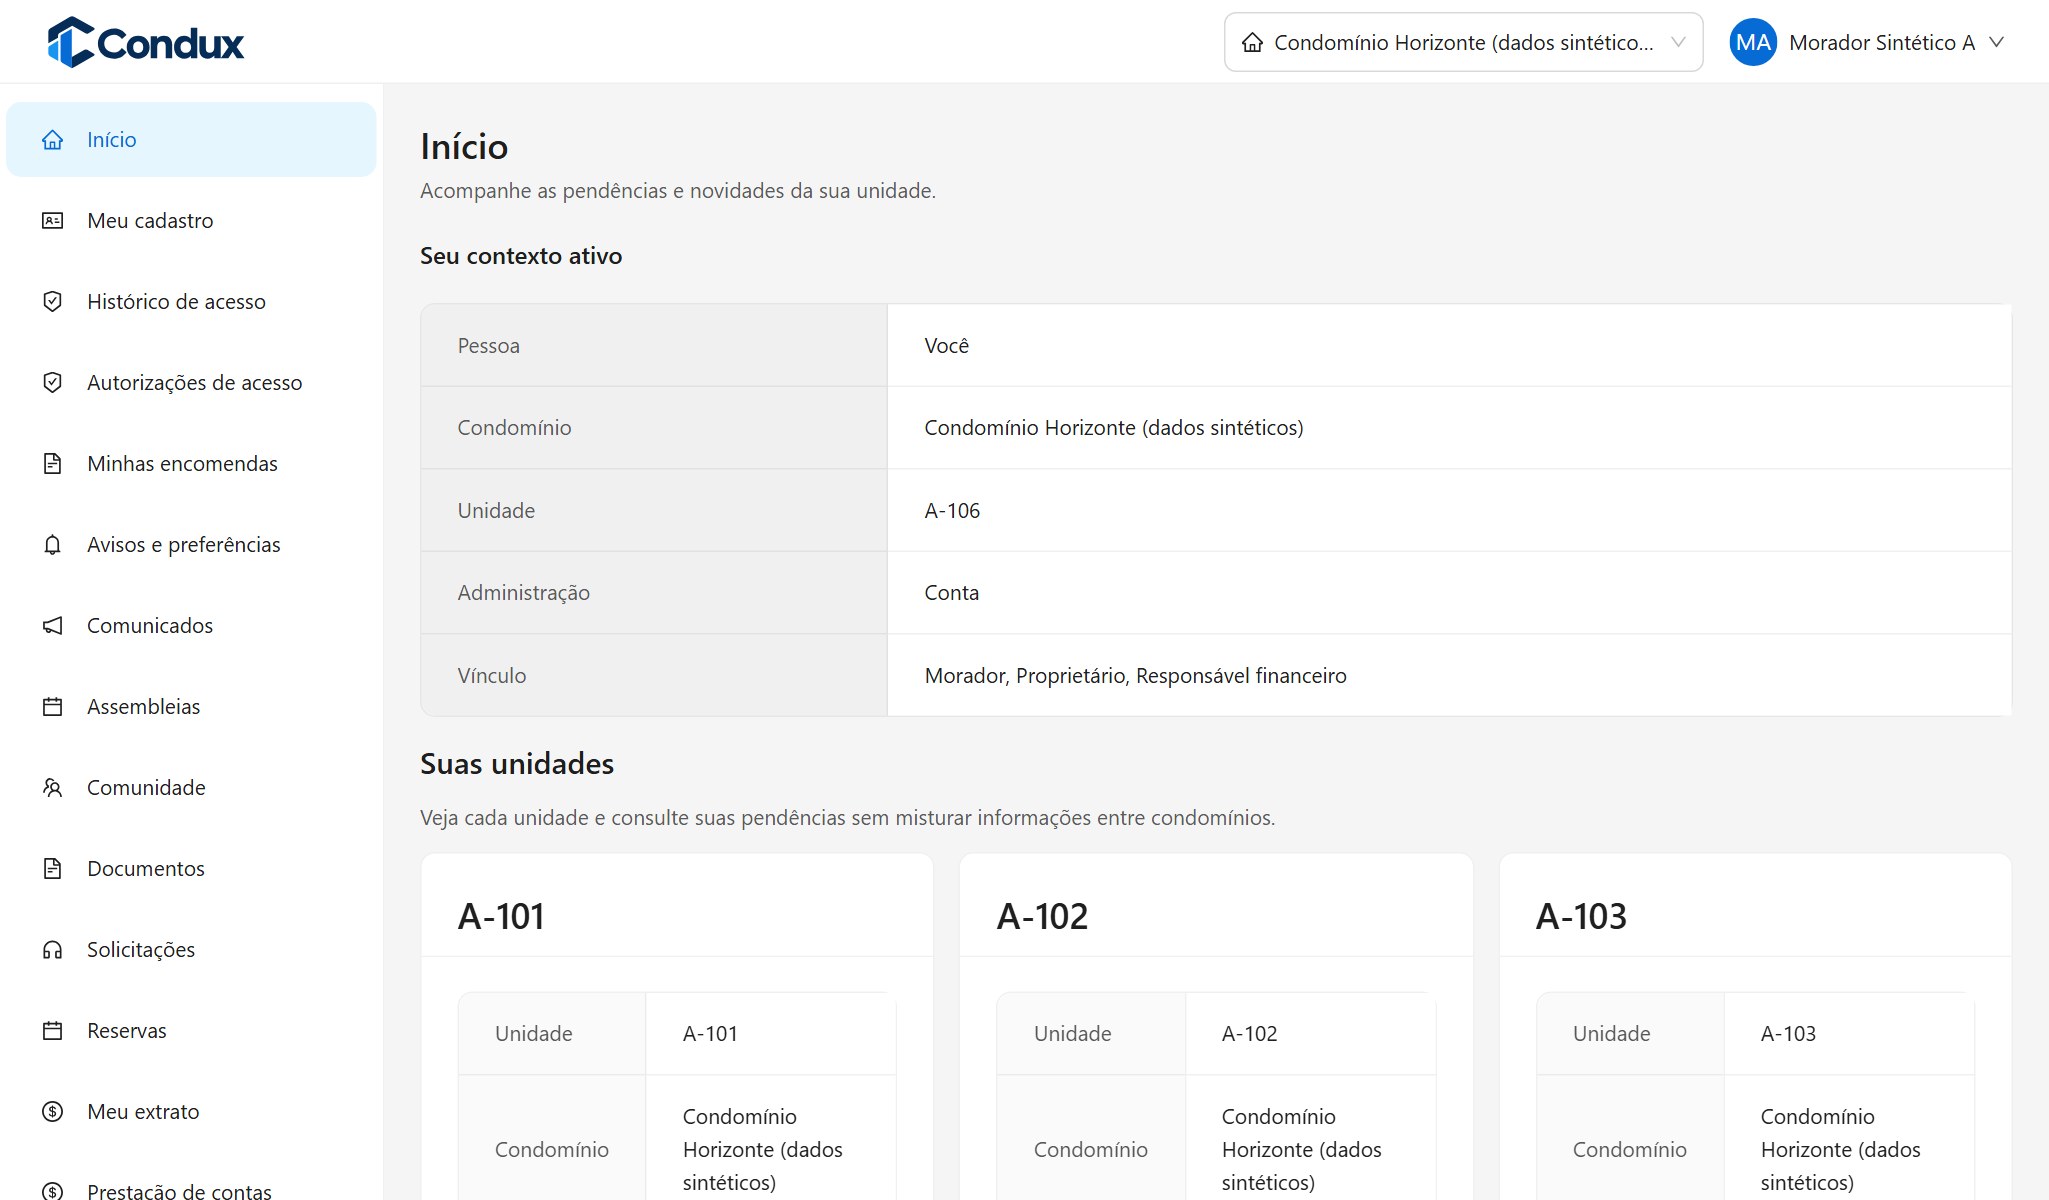Click the 'Você' Pessoa value
Image resolution: width=2049 pixels, height=1200 pixels.
[x=946, y=346]
